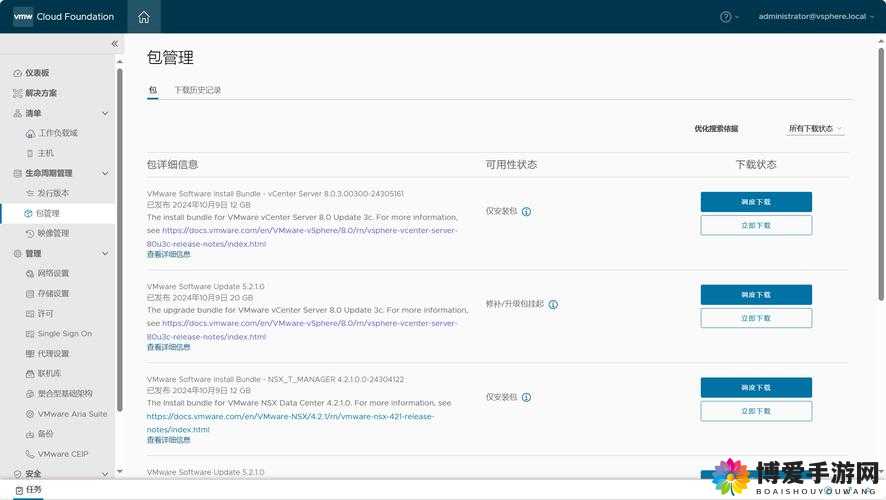
Task: Click 优化搜索依据 label
Action: [716, 129]
